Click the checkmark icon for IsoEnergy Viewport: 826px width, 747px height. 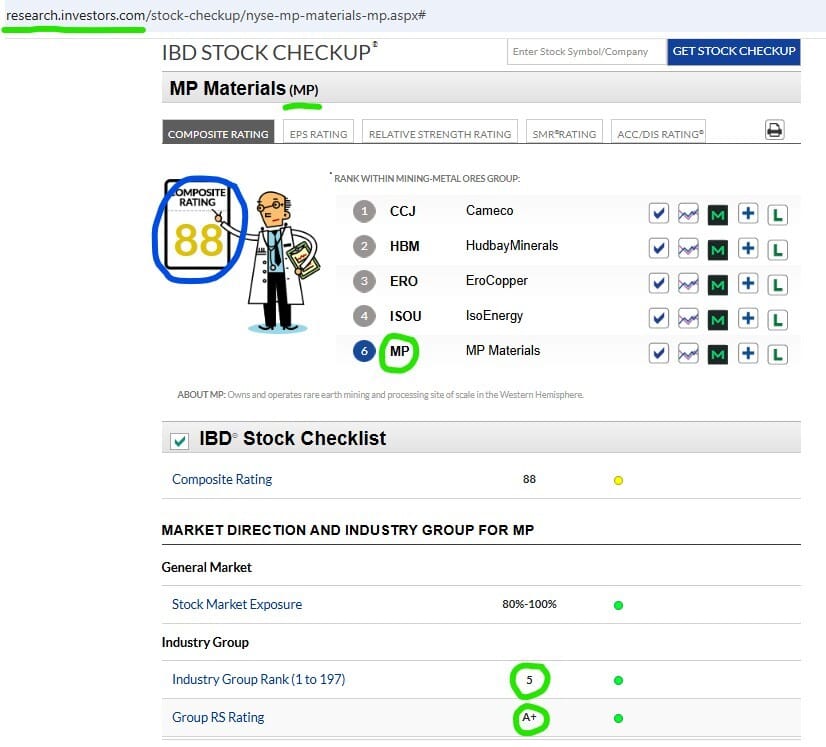pos(658,318)
